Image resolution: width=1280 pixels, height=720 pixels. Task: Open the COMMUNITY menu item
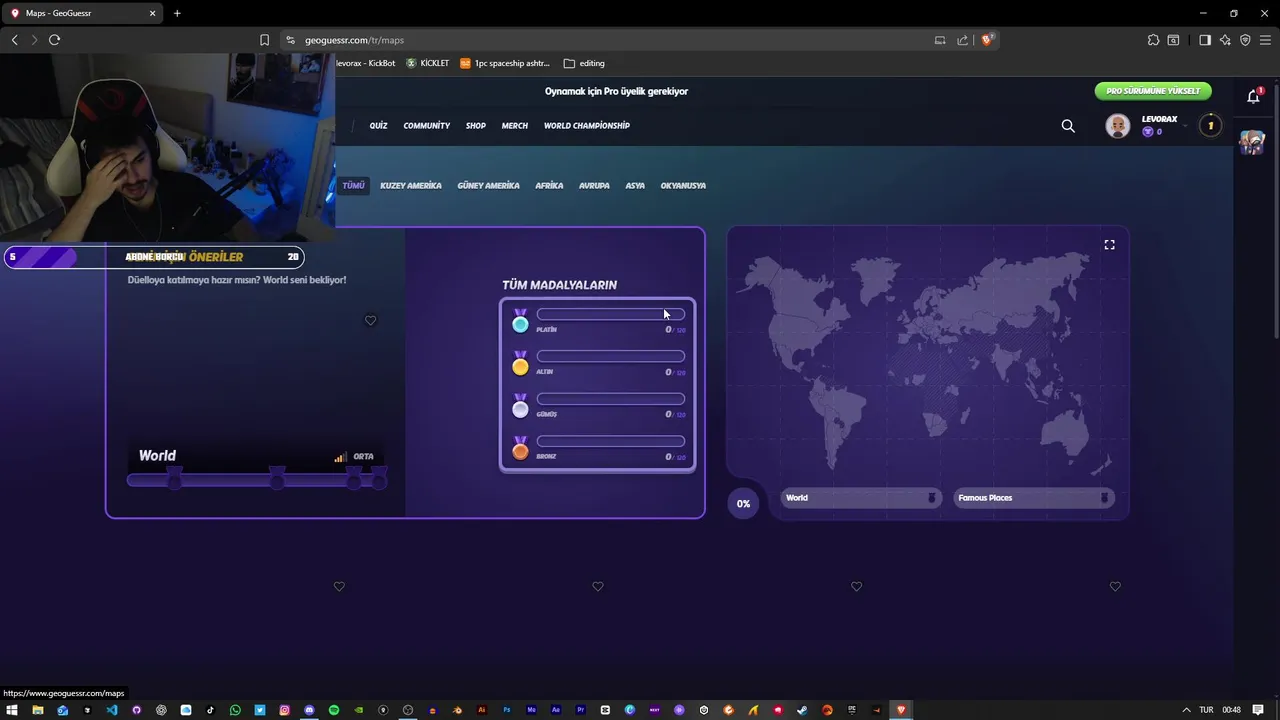pos(427,126)
